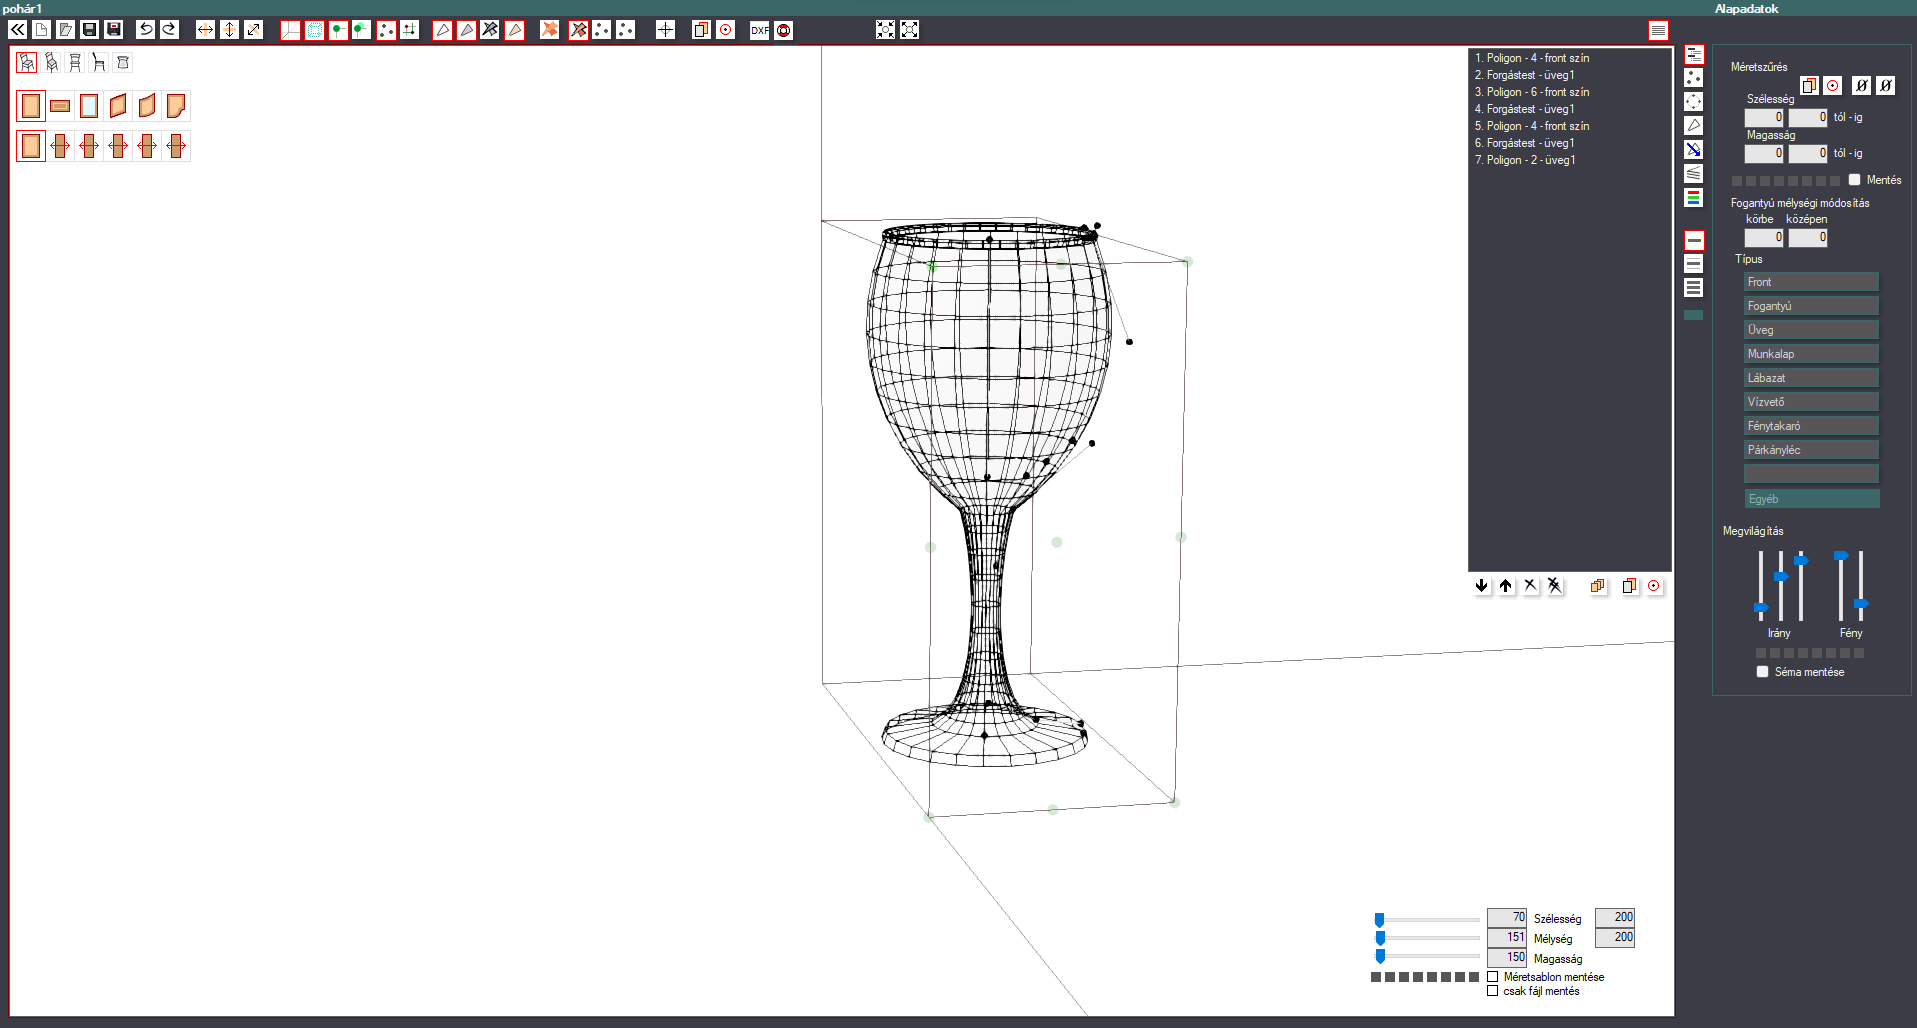This screenshot has width=1917, height=1028.
Task: Click the single X delete icon under list
Action: click(x=1530, y=586)
